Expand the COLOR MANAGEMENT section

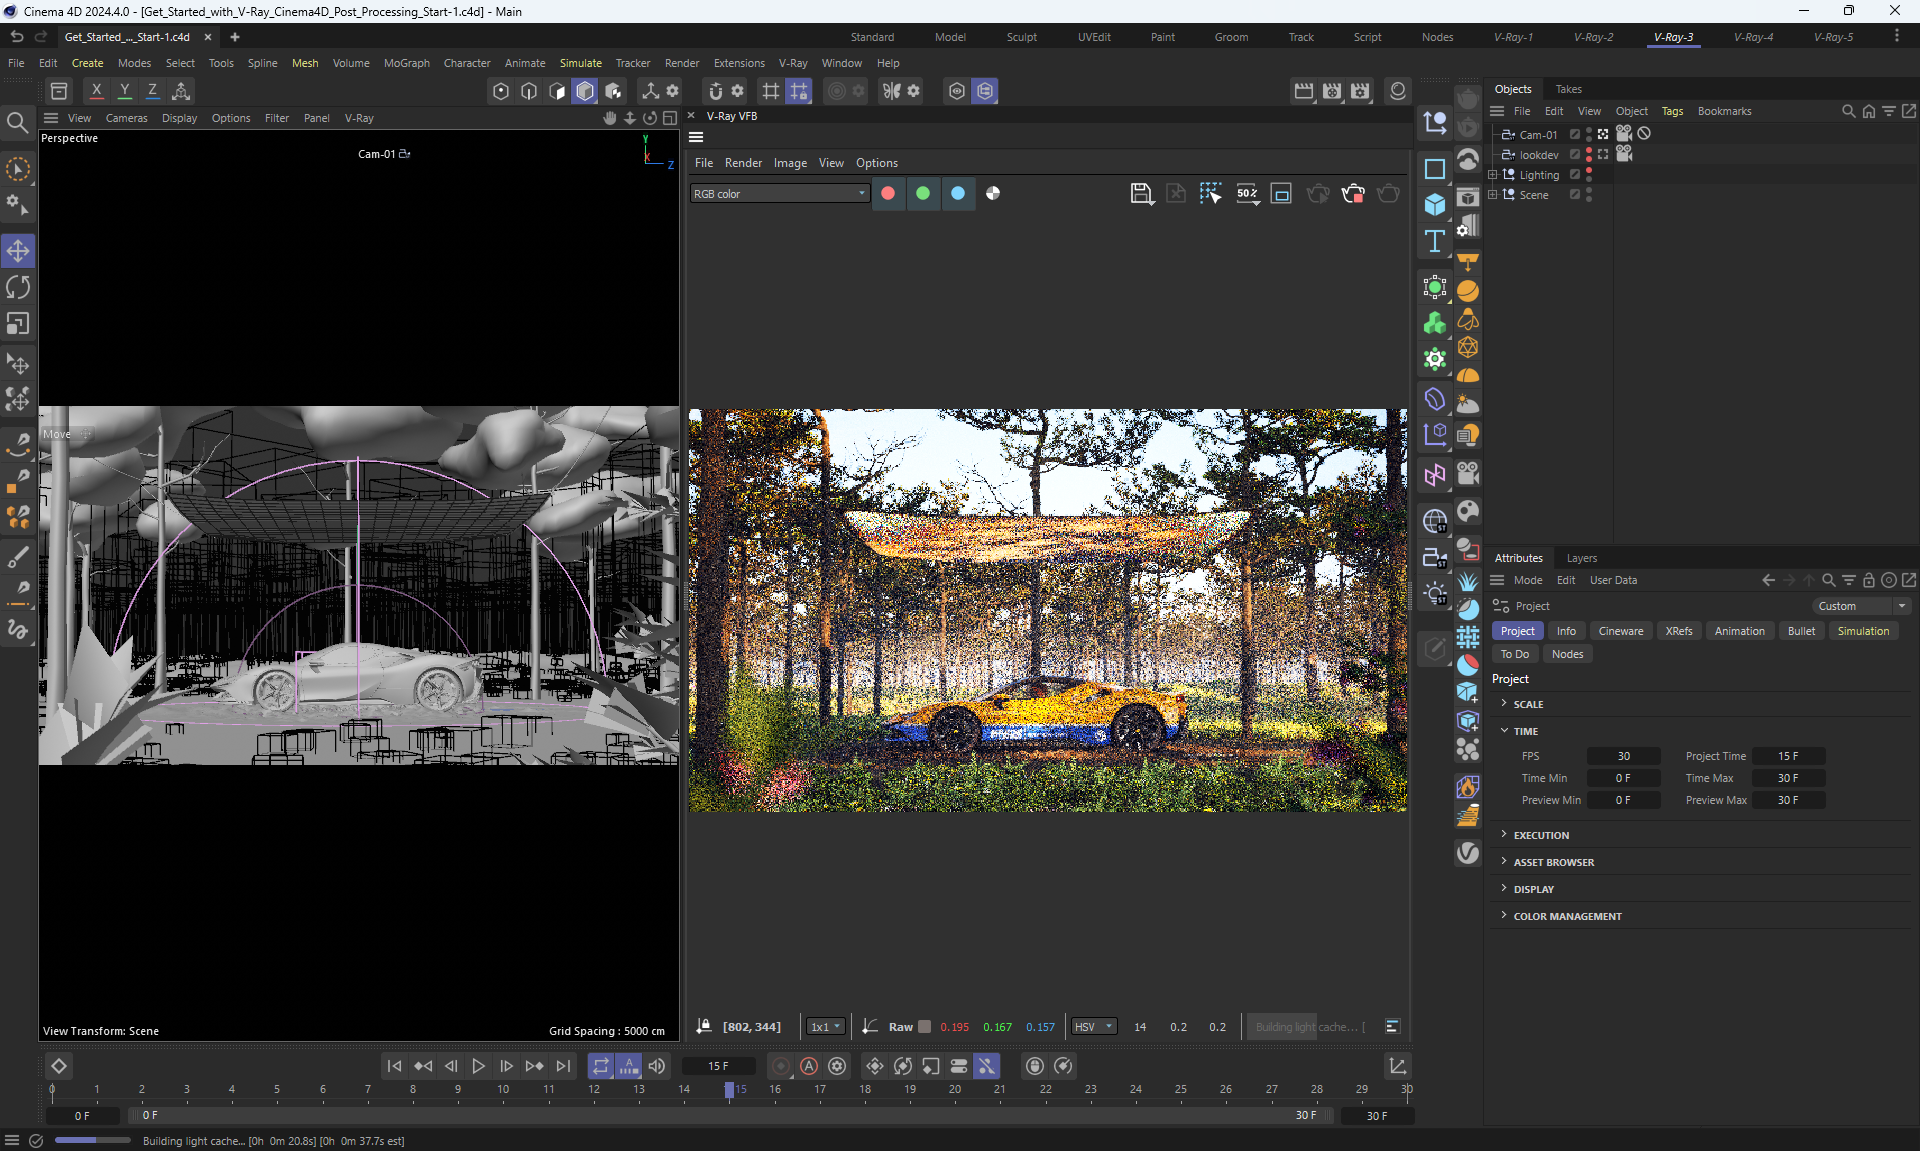1567,916
